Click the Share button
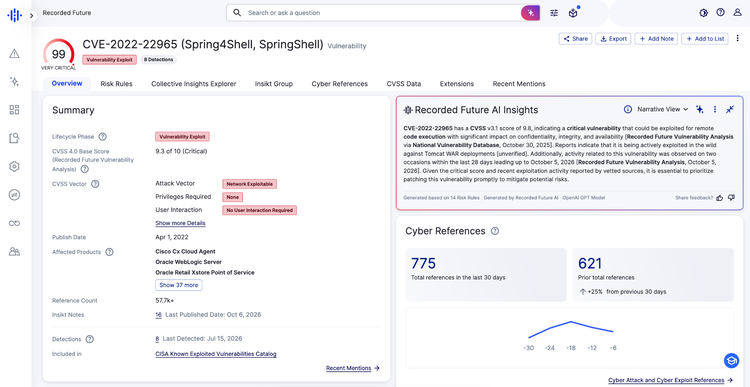750x387 pixels. coord(575,39)
